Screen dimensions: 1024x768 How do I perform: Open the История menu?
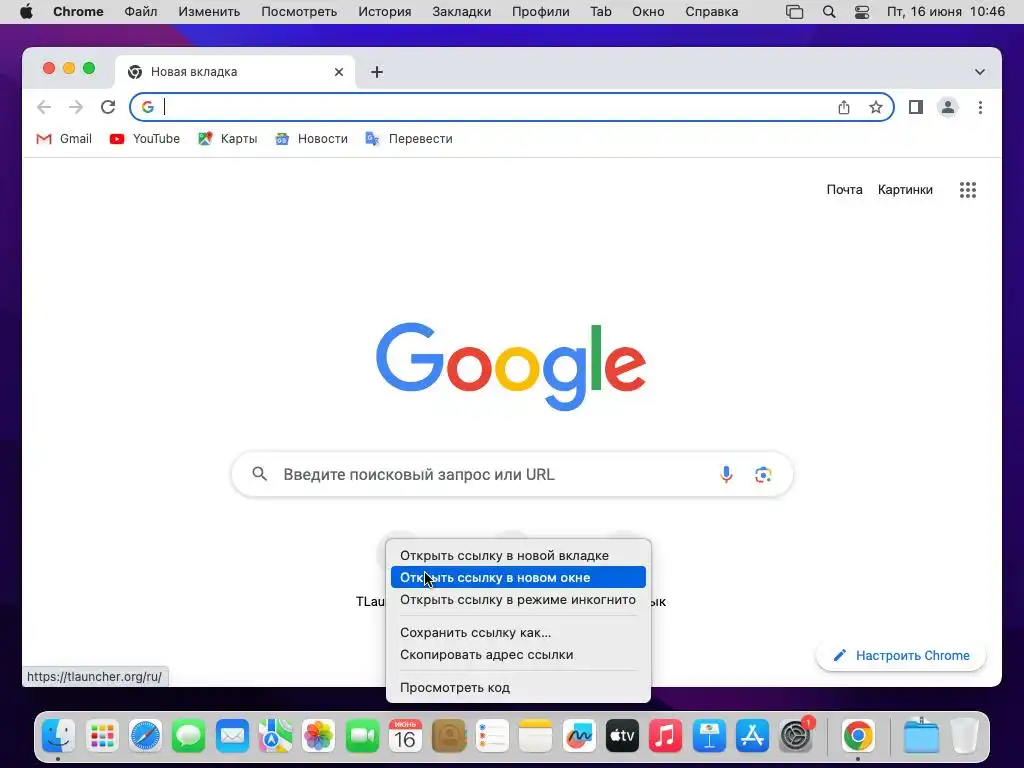385,12
